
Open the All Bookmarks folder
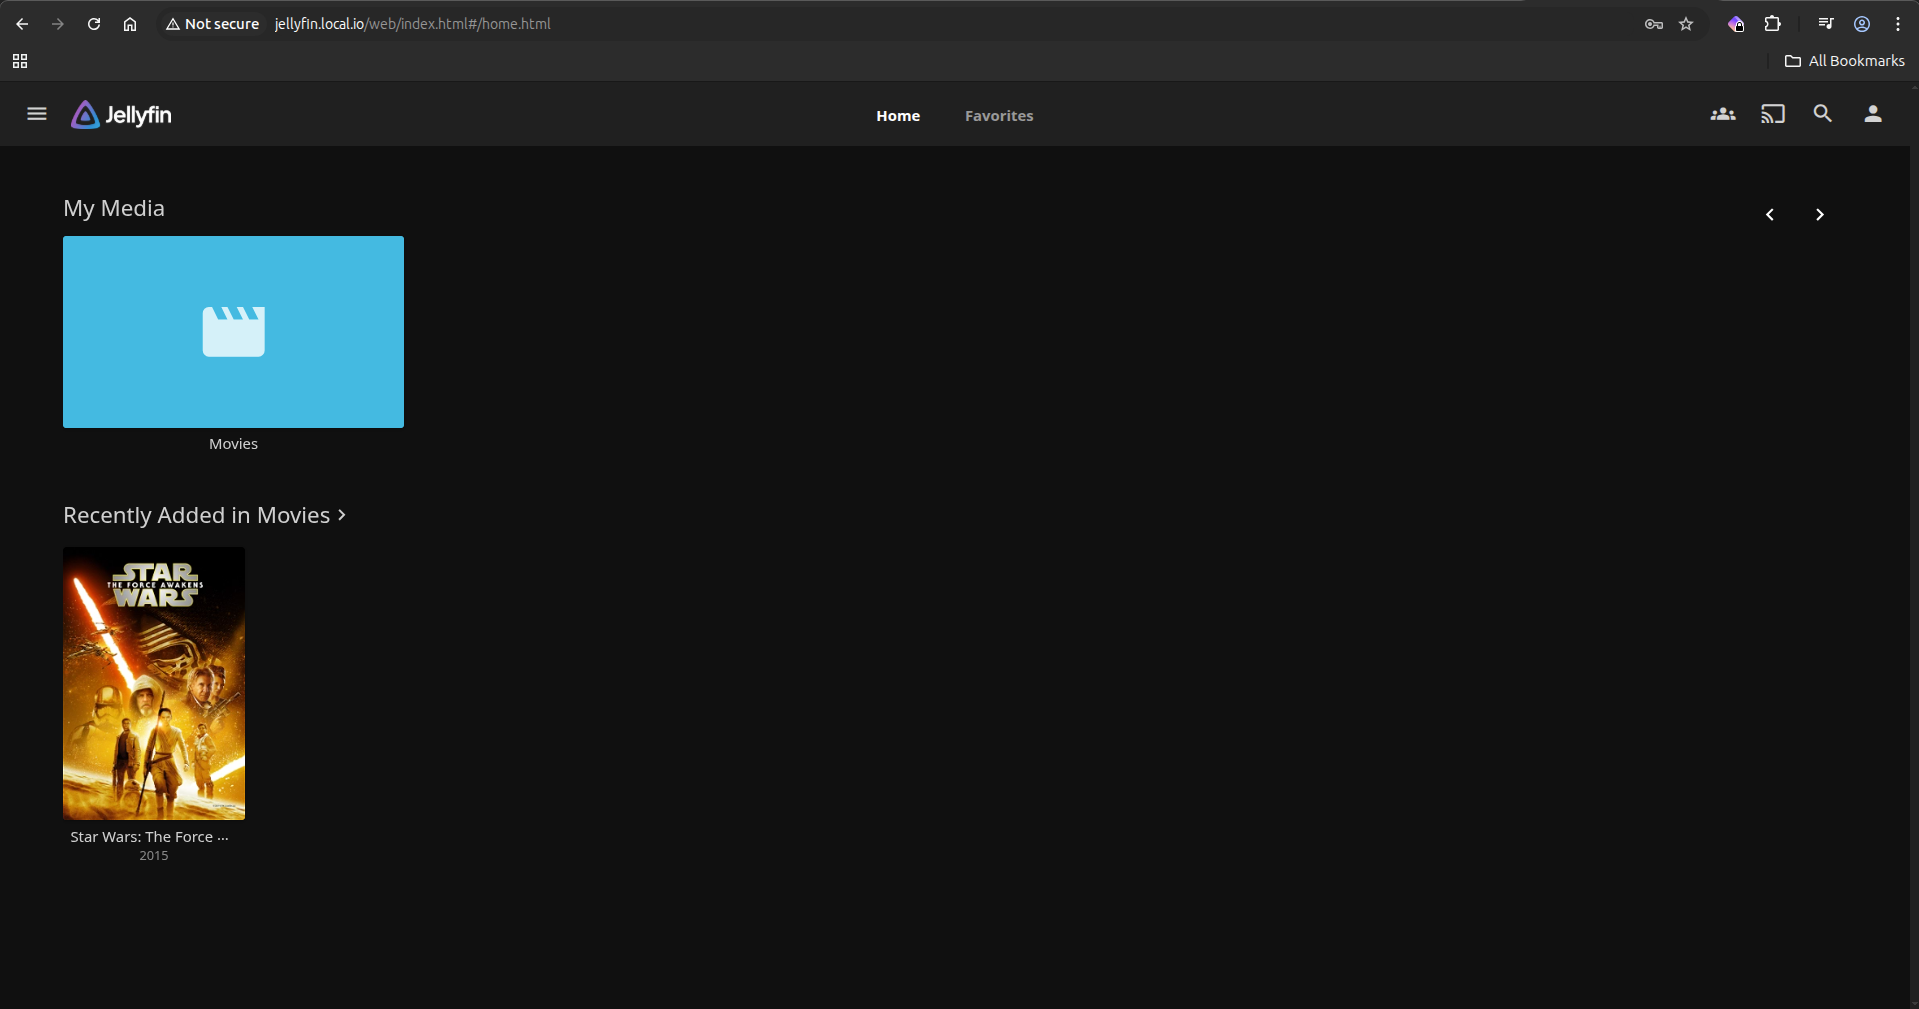point(1845,61)
